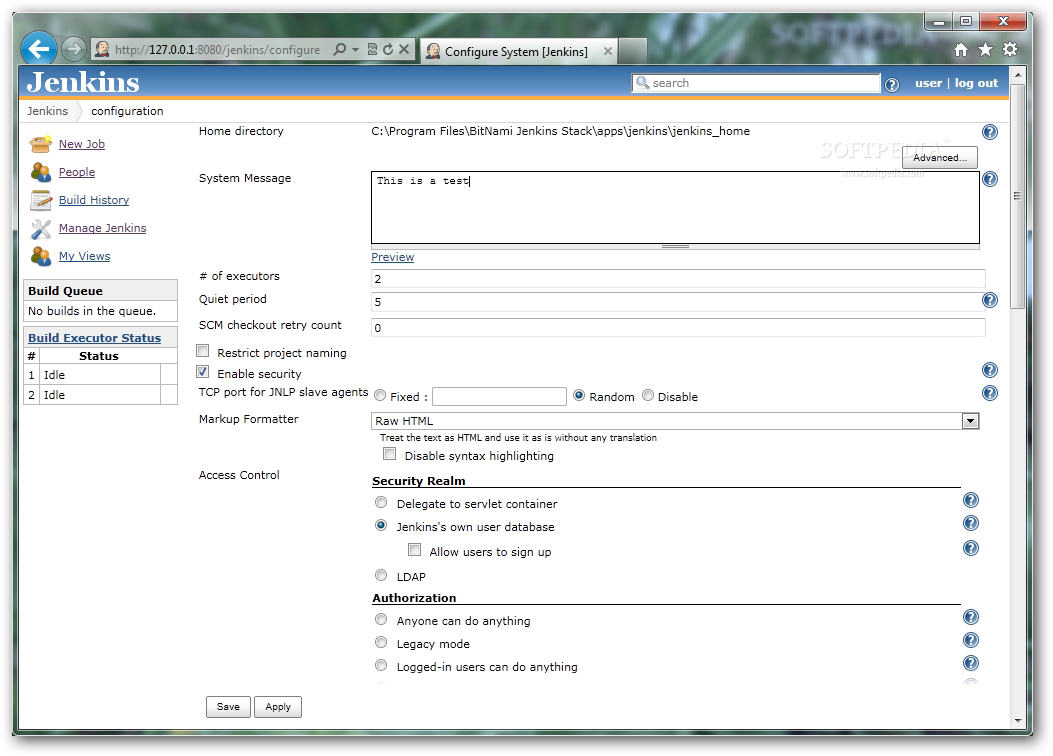Open help for TCP port for JNLP slave agents

point(990,393)
